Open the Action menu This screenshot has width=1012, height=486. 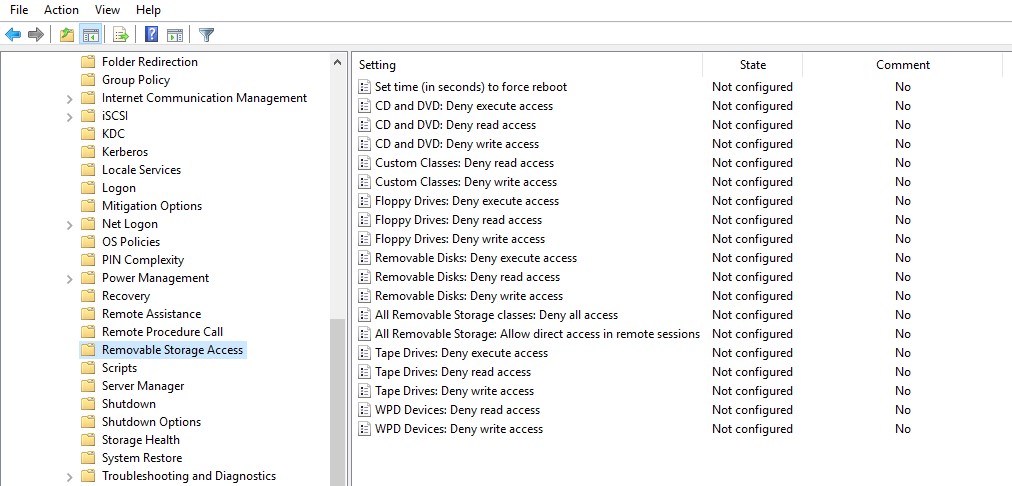61,10
